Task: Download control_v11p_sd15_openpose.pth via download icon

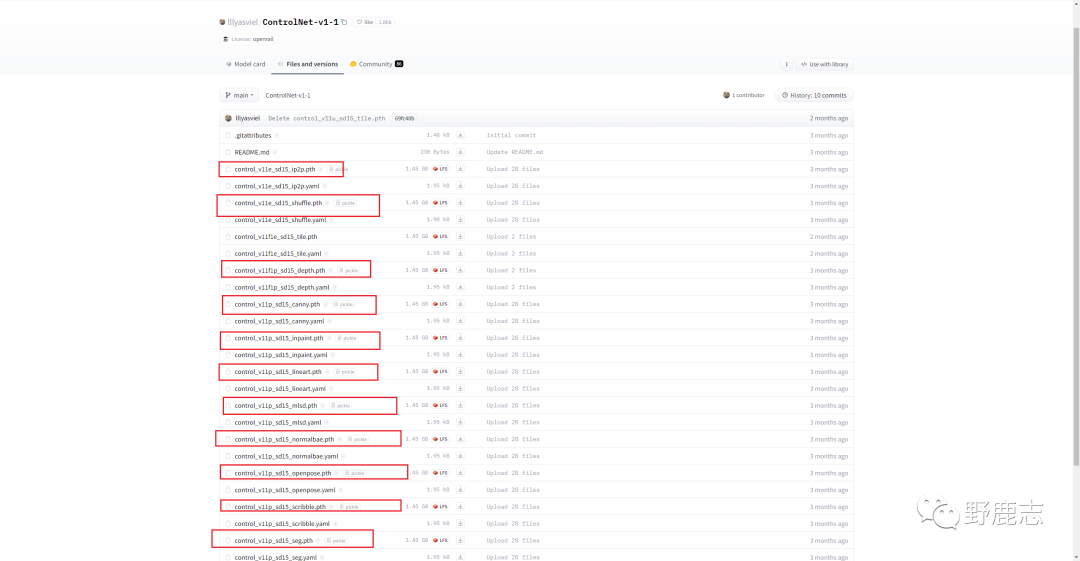Action: [x=460, y=473]
